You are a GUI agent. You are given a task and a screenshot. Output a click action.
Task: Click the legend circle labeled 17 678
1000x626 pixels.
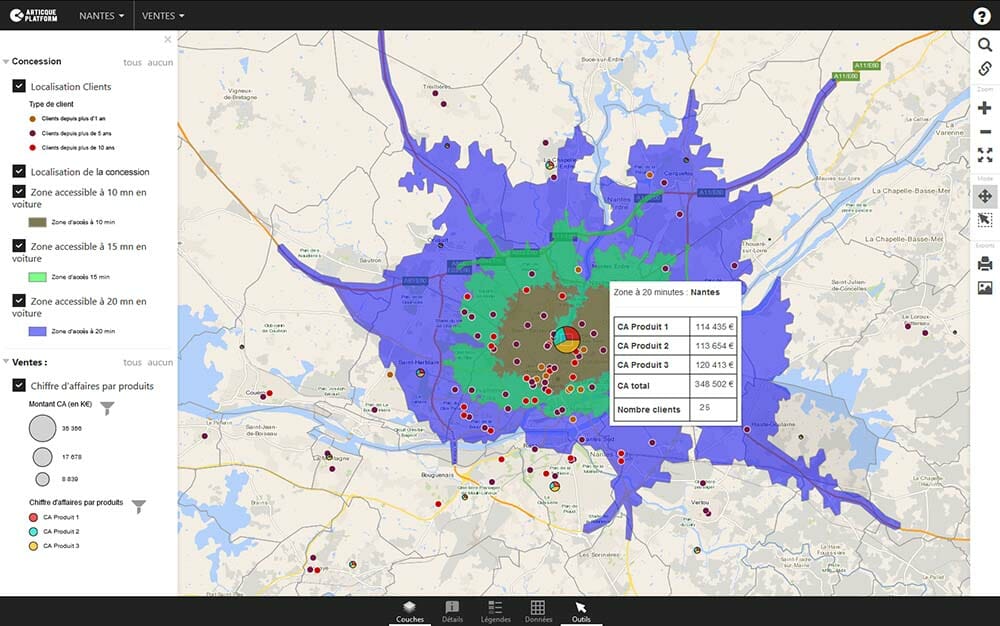pos(43,457)
